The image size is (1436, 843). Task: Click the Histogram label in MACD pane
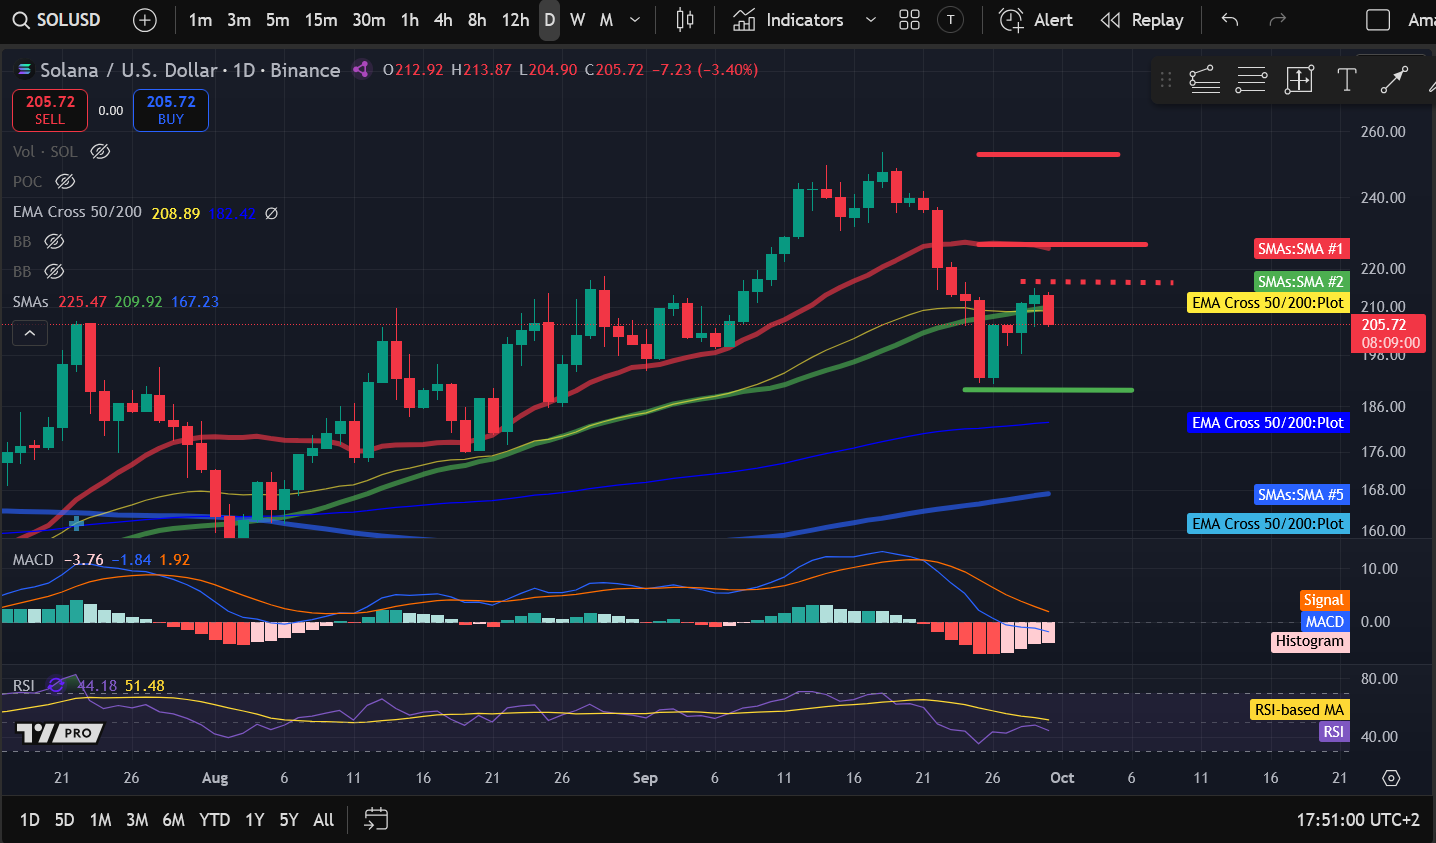pyautogui.click(x=1310, y=642)
